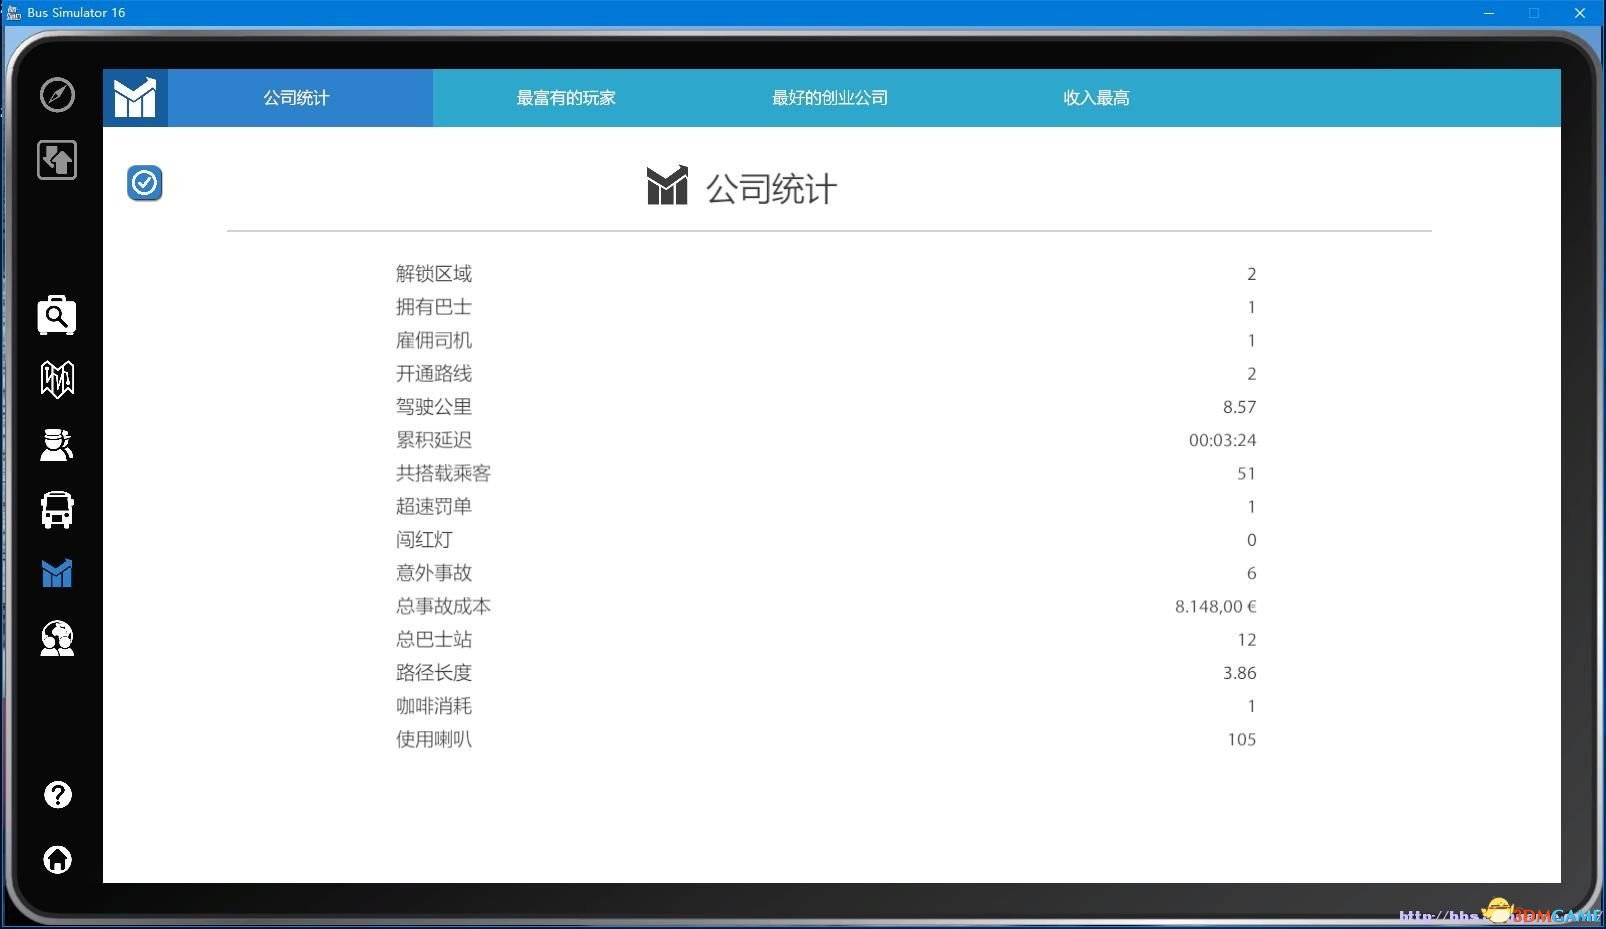The image size is (1606, 929).
Task: Click the 开通路线 row label
Action: tap(434, 374)
